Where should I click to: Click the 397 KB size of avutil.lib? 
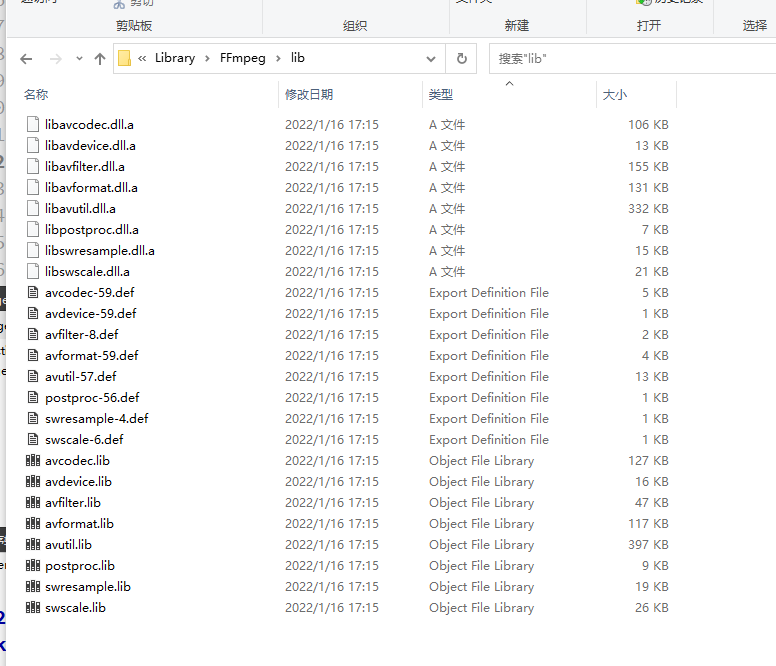click(x=648, y=545)
